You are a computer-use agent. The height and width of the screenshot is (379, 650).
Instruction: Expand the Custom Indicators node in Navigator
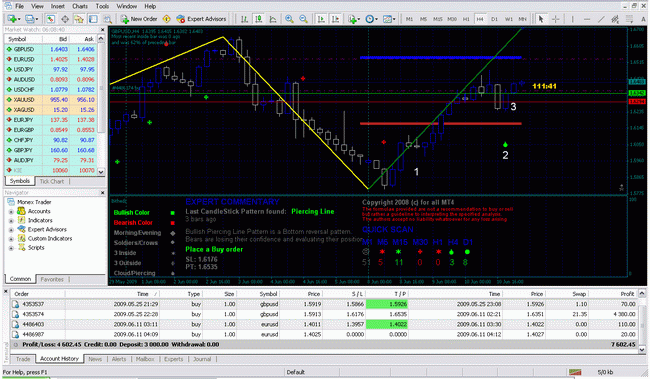pyautogui.click(x=11, y=239)
